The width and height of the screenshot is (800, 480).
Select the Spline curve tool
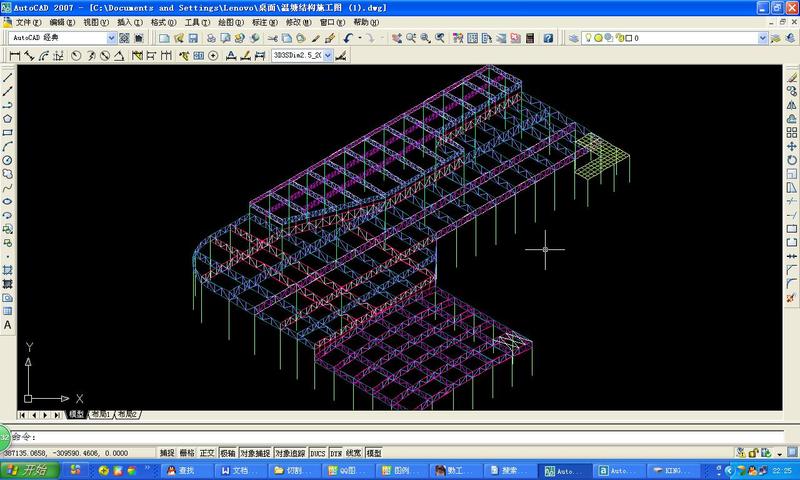coord(8,187)
